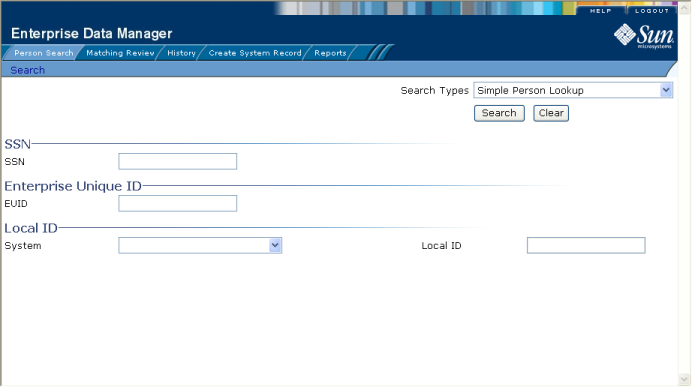Focus the Local ID input field

tap(586, 245)
